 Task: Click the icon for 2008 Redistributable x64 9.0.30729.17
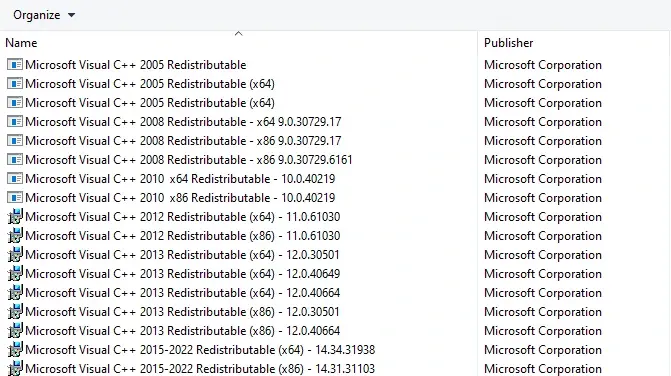click(15, 121)
